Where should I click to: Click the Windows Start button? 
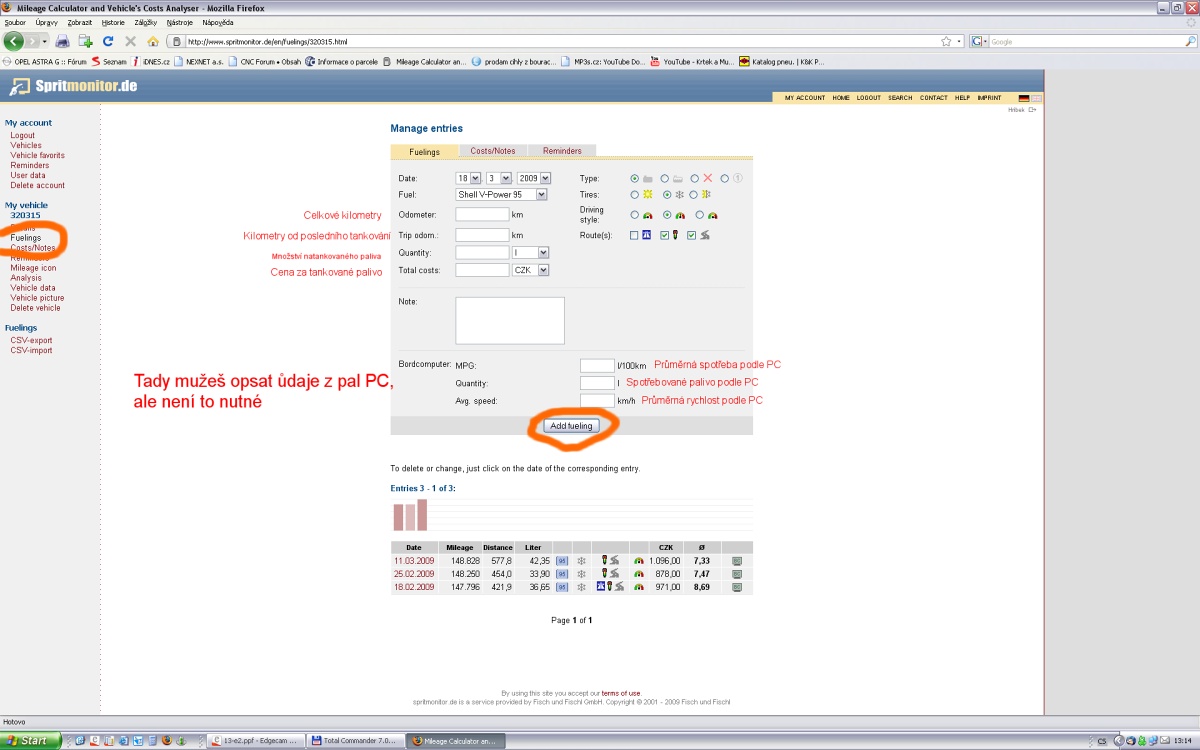click(30, 741)
